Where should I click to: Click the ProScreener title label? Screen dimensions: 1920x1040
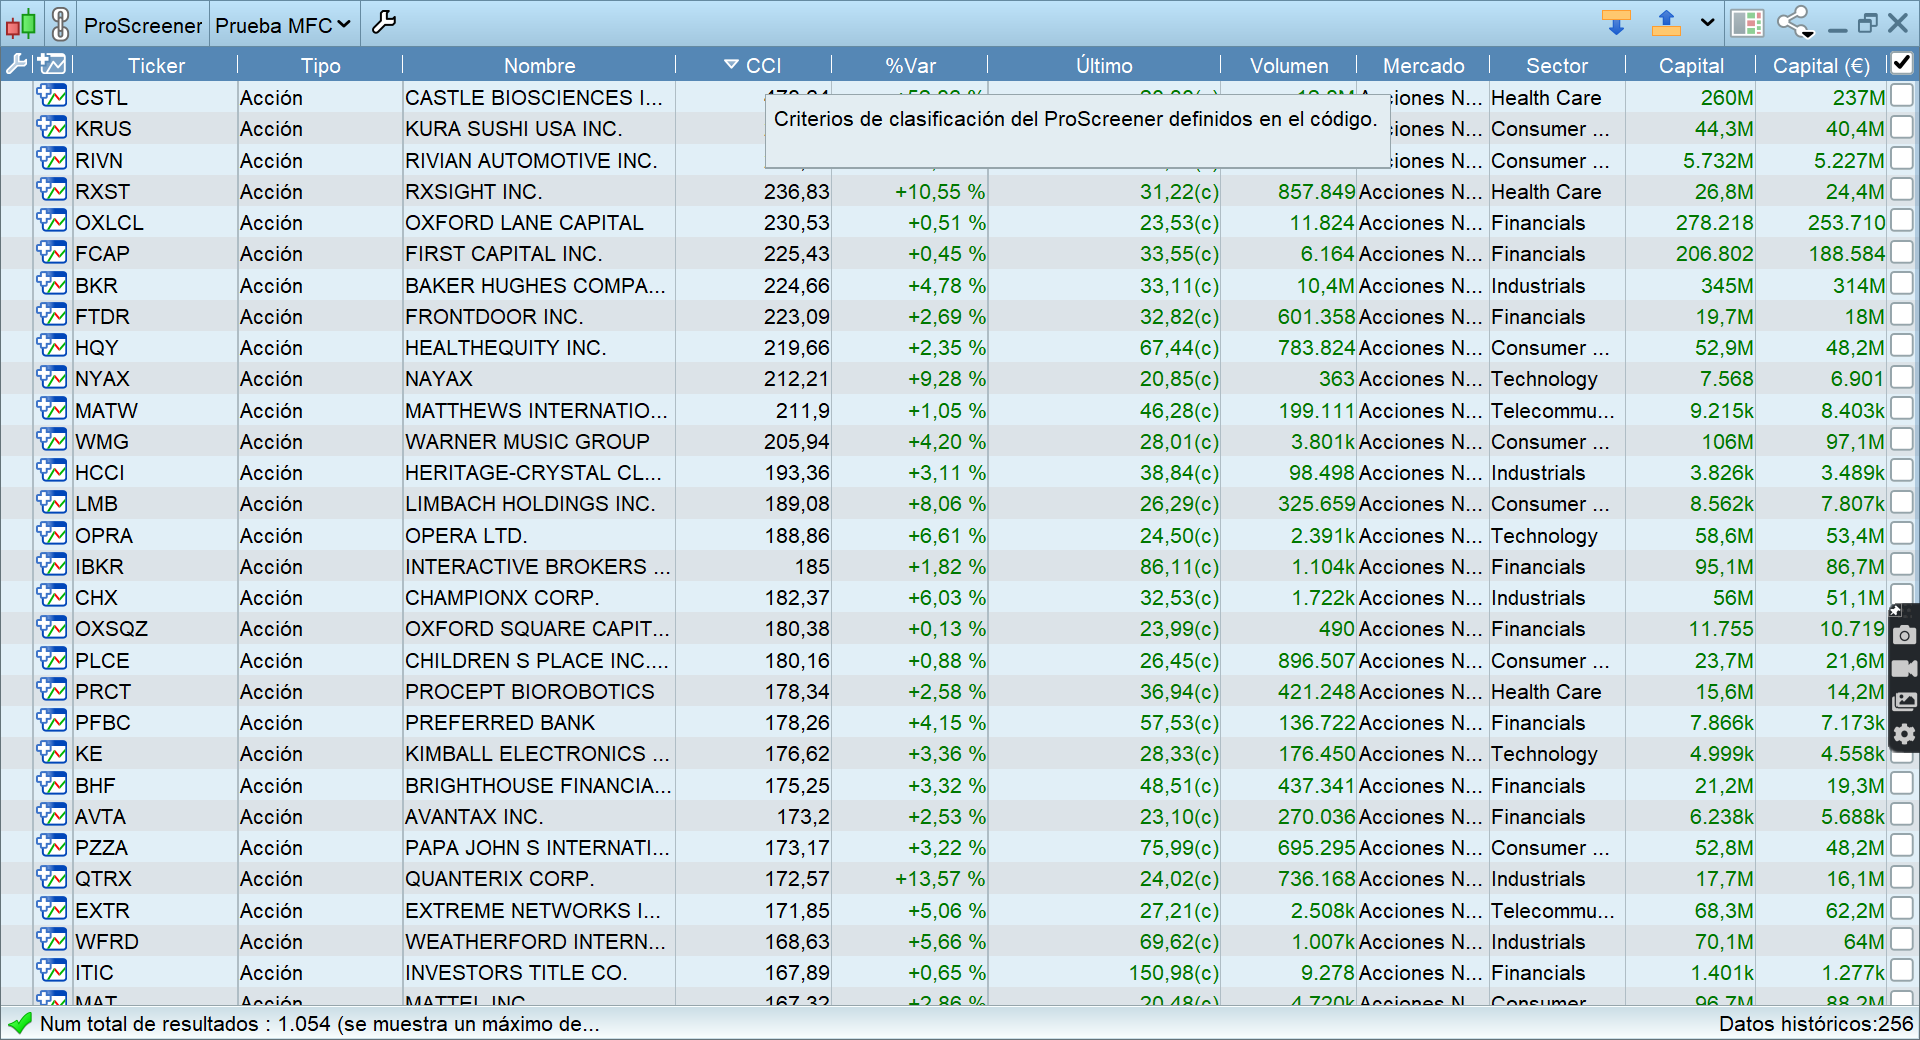tap(143, 25)
